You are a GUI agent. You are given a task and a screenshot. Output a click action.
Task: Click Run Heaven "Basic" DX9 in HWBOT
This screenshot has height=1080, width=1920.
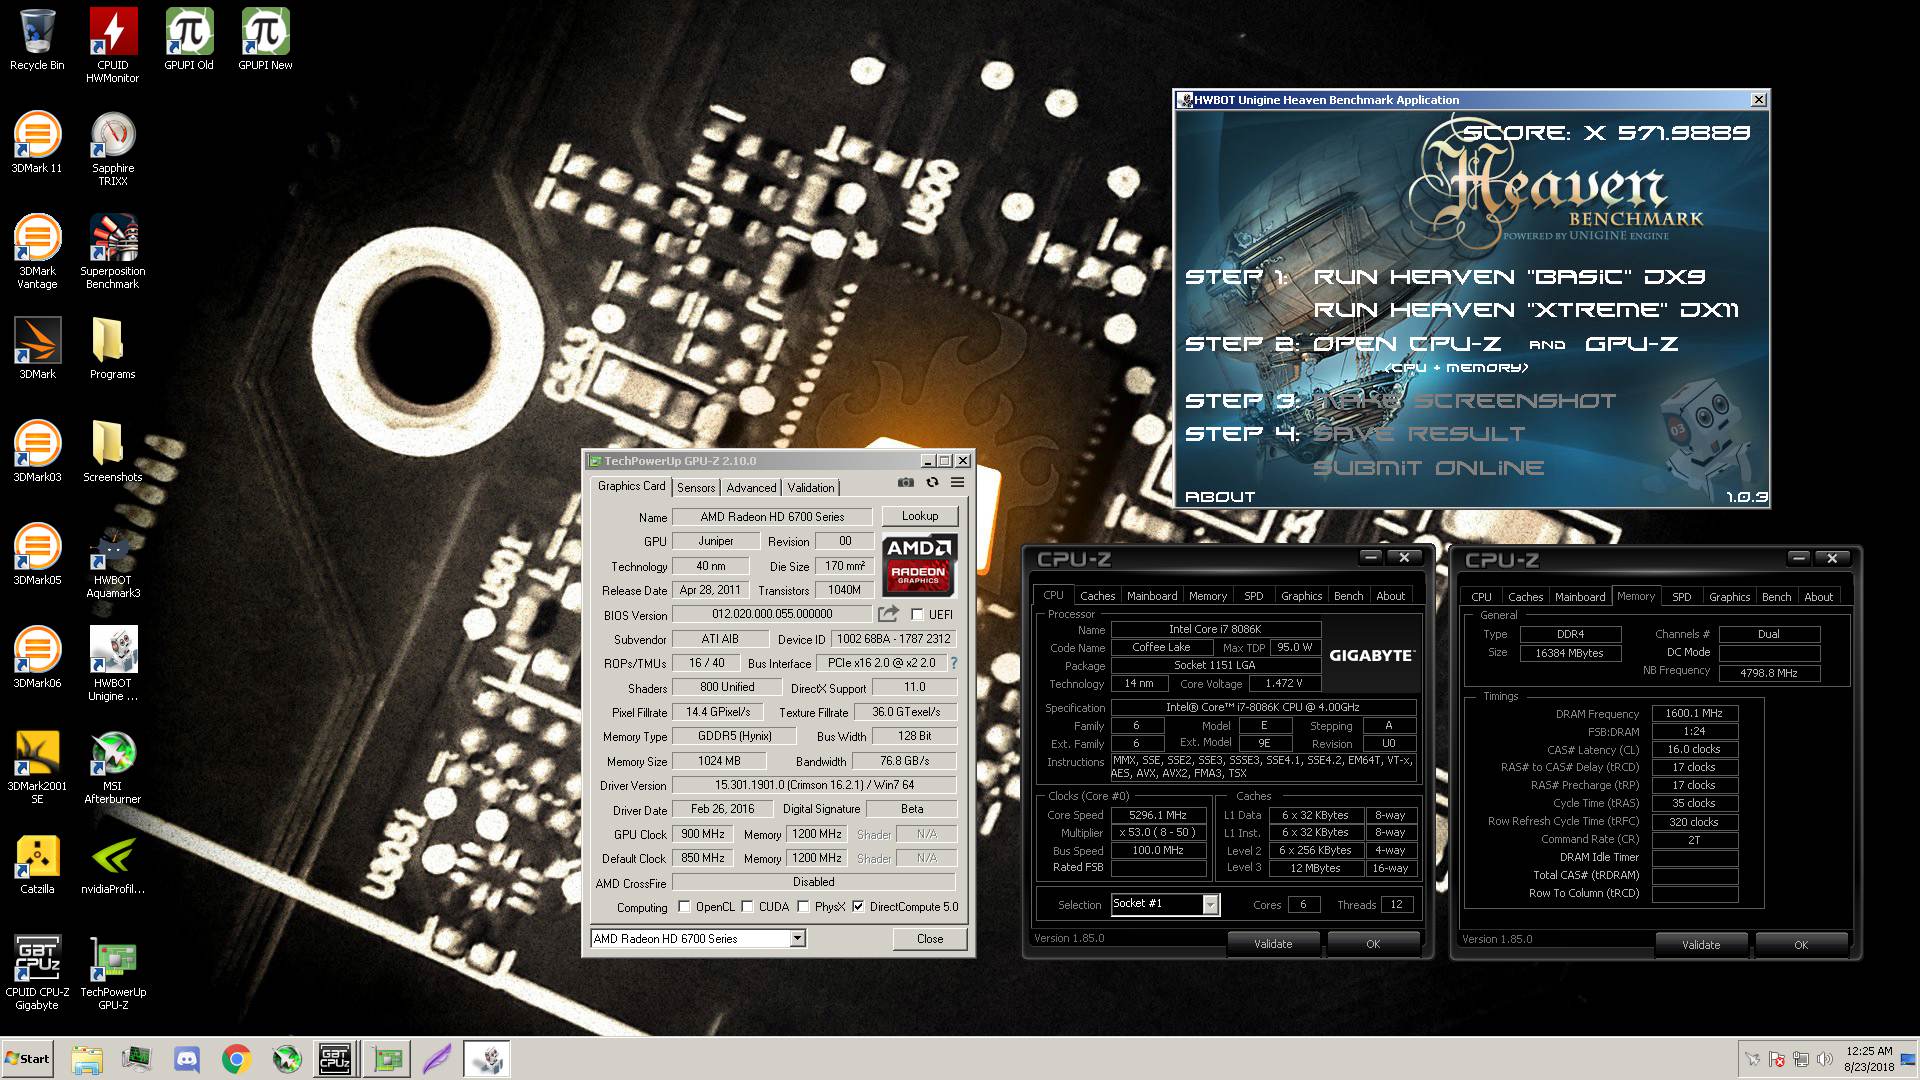pos(1509,277)
